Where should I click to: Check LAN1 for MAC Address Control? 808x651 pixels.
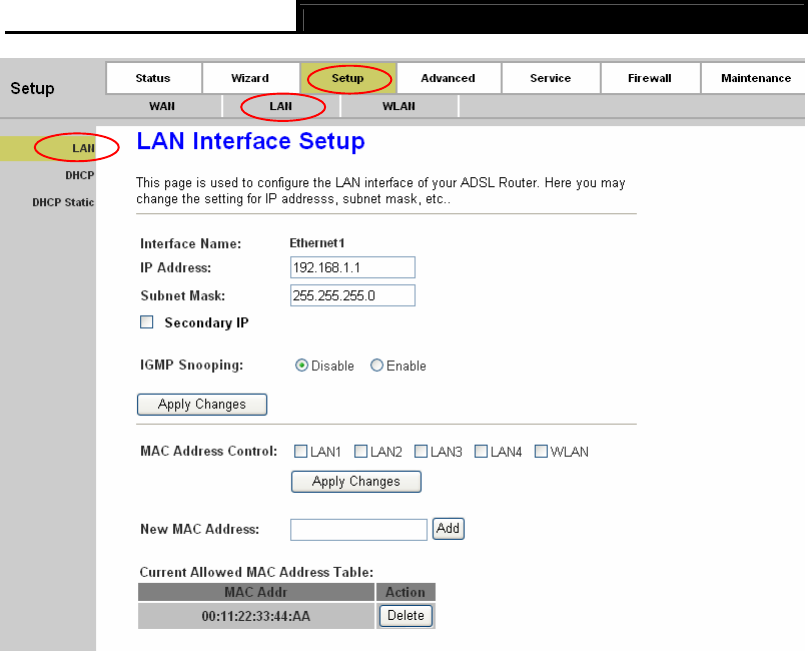pyautogui.click(x=300, y=452)
